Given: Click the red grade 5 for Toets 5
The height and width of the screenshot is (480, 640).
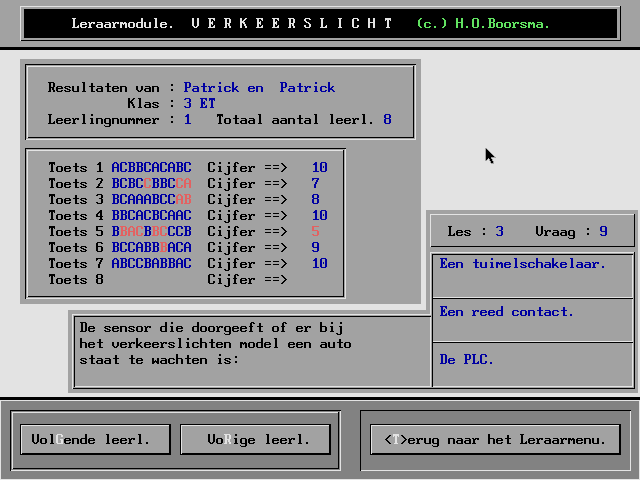Looking at the screenshot, I should 315,232.
